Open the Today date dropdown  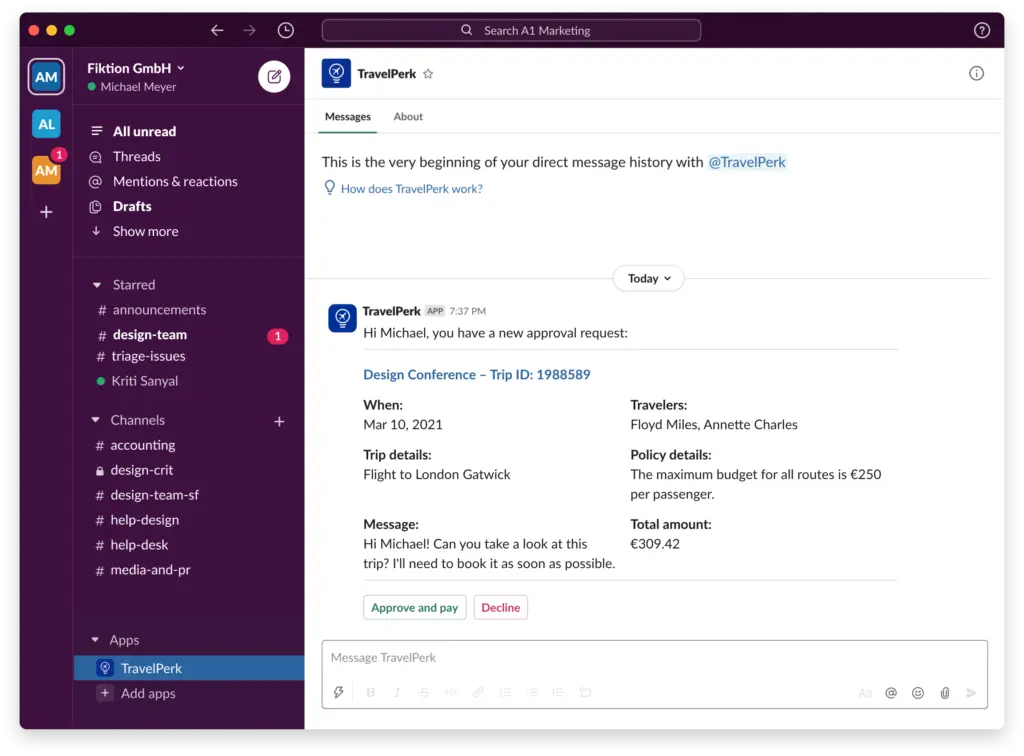(648, 279)
